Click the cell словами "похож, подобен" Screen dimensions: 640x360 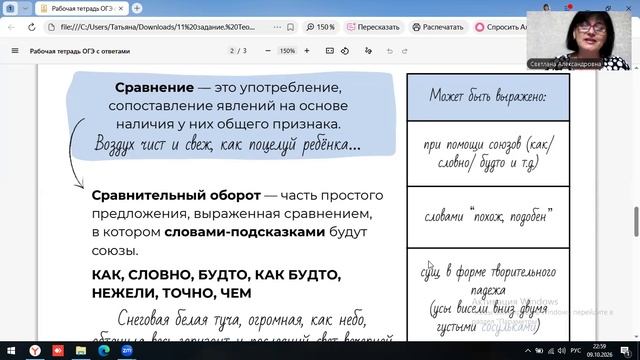488,217
